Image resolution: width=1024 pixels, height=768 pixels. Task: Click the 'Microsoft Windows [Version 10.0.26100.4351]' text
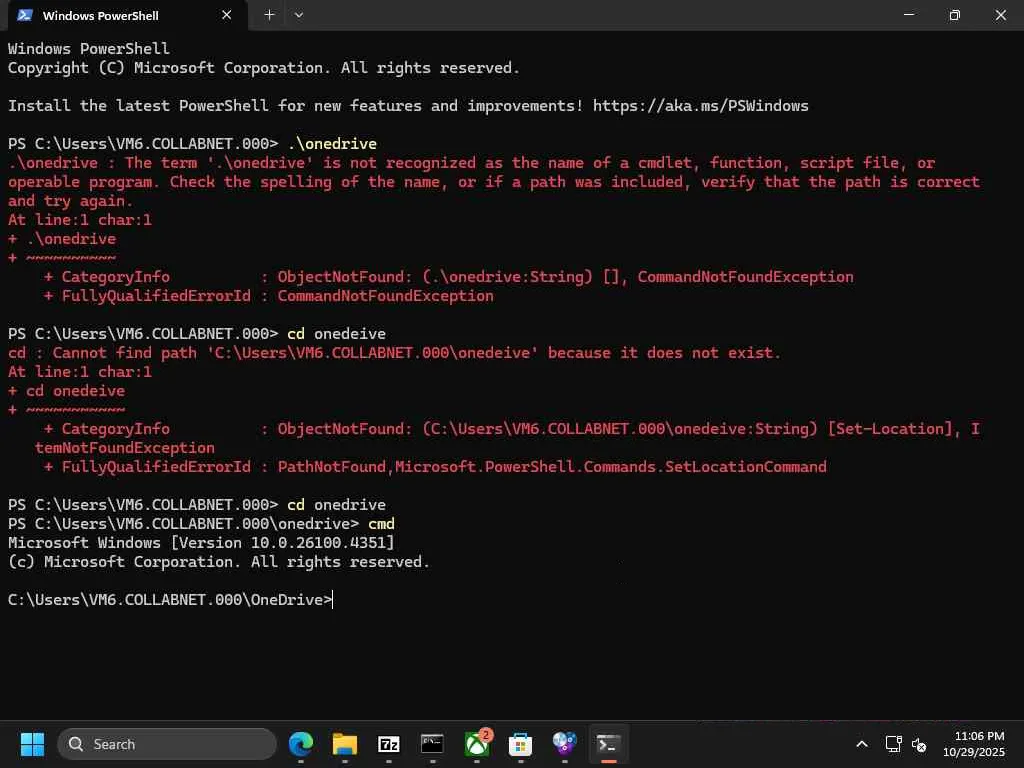[x=201, y=543]
